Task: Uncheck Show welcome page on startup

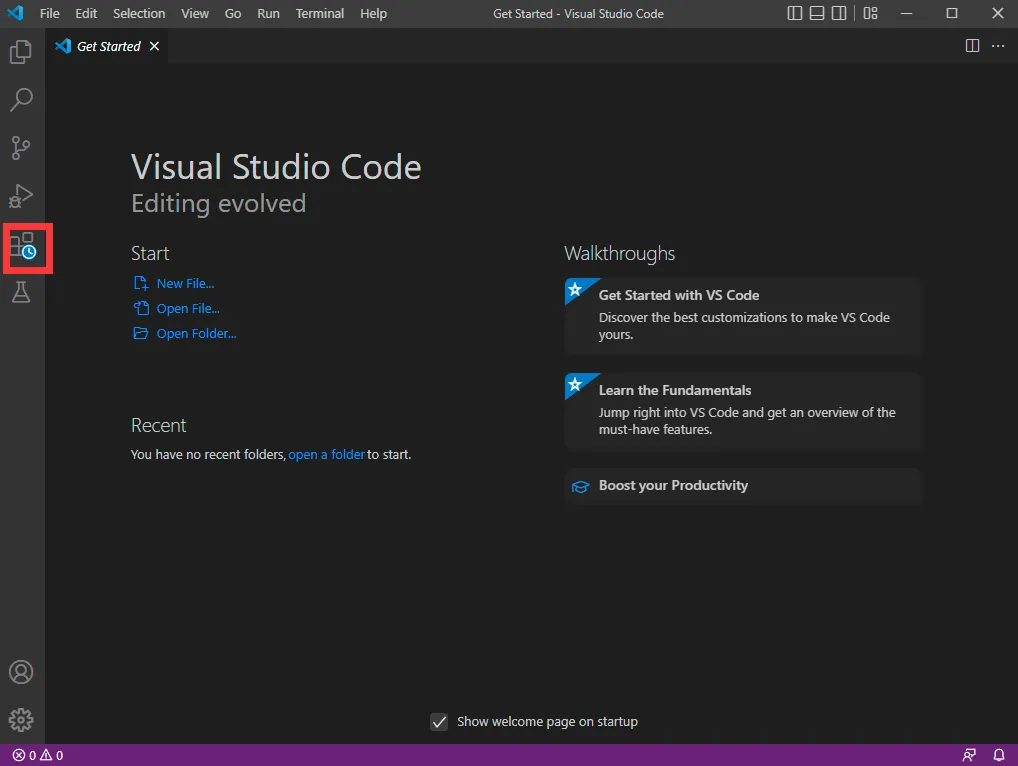Action: (439, 722)
